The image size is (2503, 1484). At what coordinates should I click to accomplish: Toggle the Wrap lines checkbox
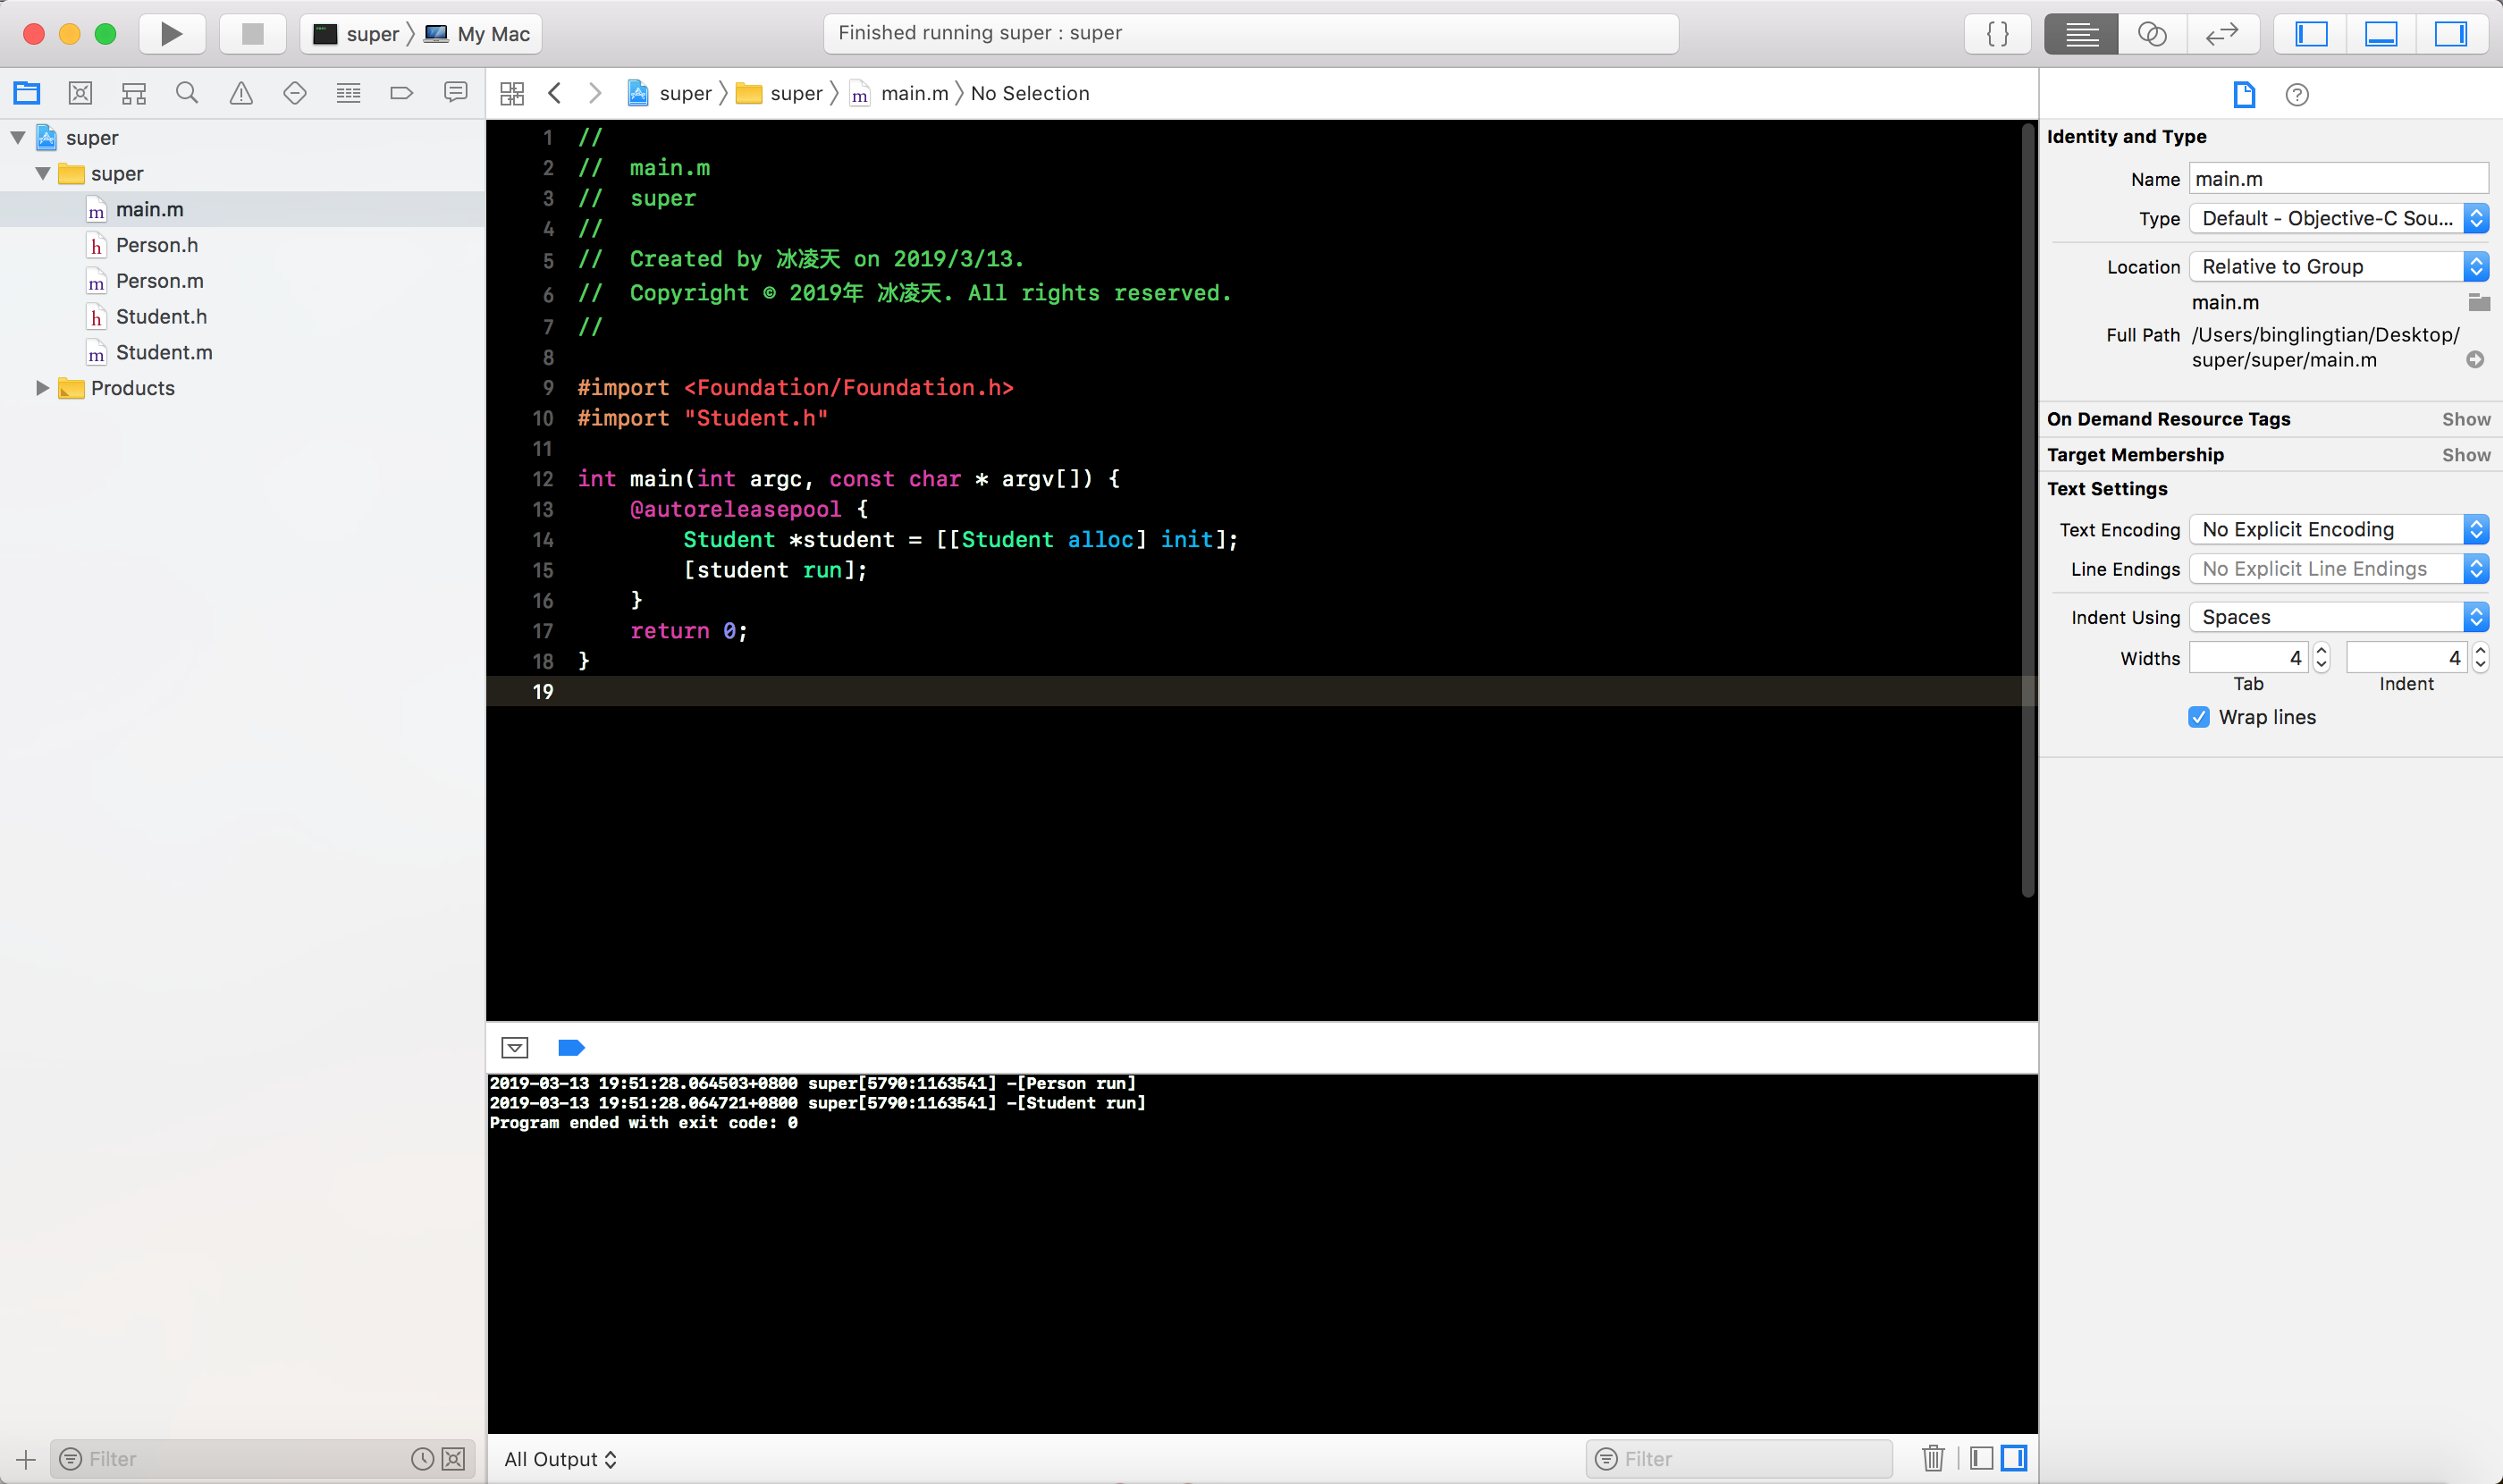point(2198,717)
